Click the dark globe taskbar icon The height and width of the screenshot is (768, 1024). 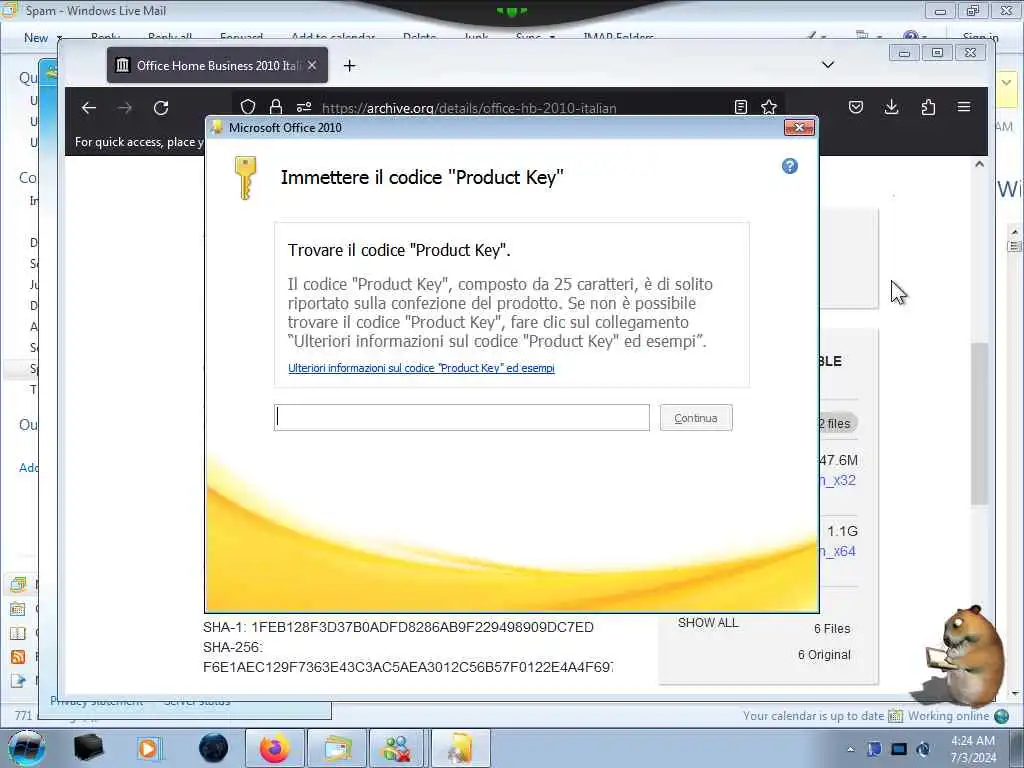click(214, 748)
